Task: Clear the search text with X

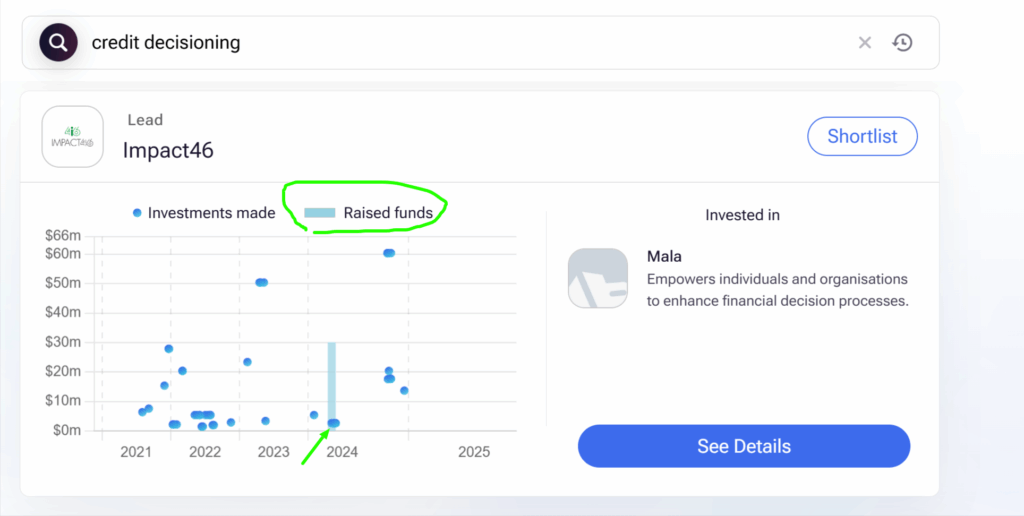Action: (x=865, y=43)
